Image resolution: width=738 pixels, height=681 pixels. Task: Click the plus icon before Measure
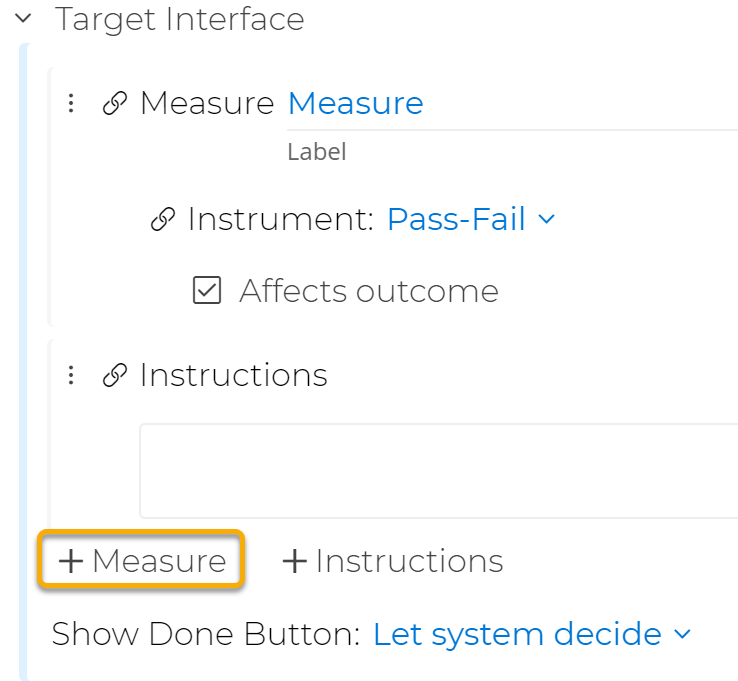click(x=71, y=561)
